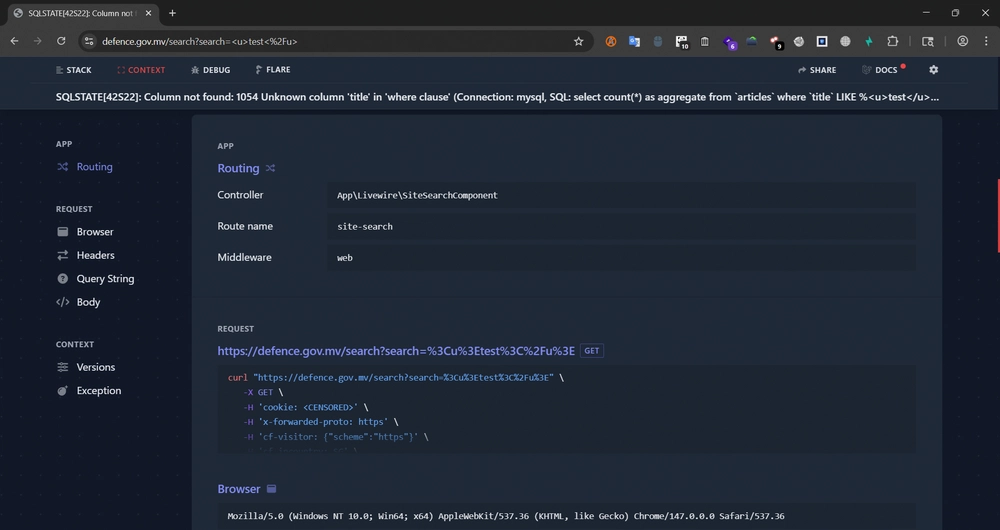Image resolution: width=1000 pixels, height=530 pixels.
Task: Open the gray globe extension icon
Action: (x=845, y=41)
